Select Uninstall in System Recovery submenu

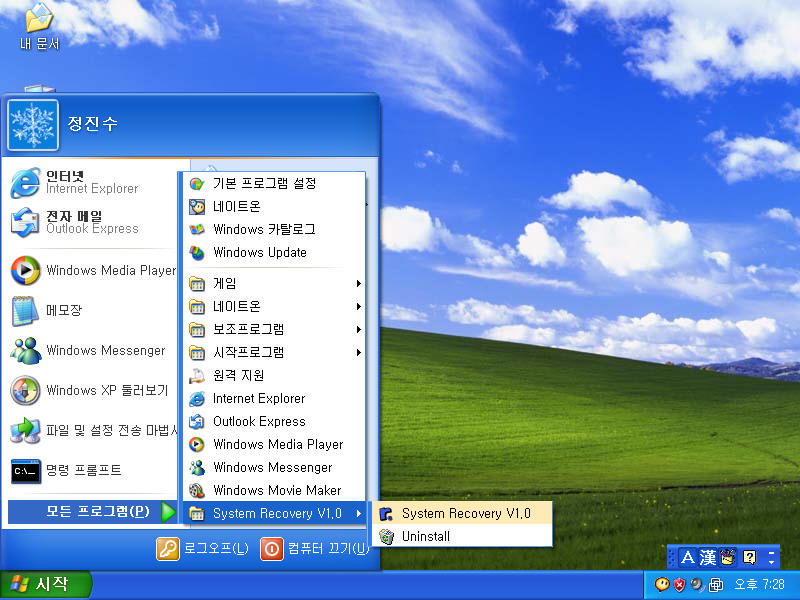click(x=463, y=536)
